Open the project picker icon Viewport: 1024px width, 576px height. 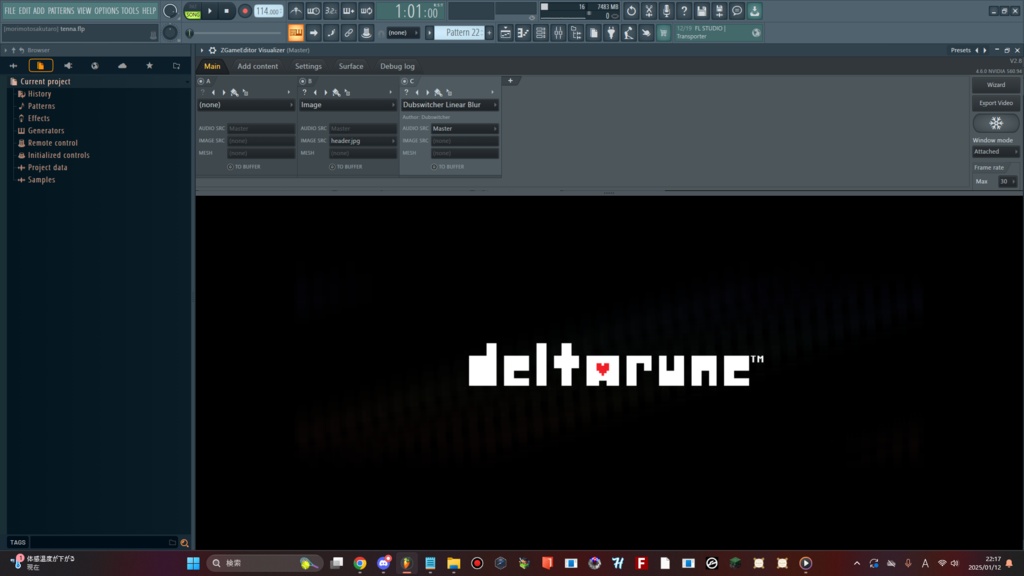point(594,33)
